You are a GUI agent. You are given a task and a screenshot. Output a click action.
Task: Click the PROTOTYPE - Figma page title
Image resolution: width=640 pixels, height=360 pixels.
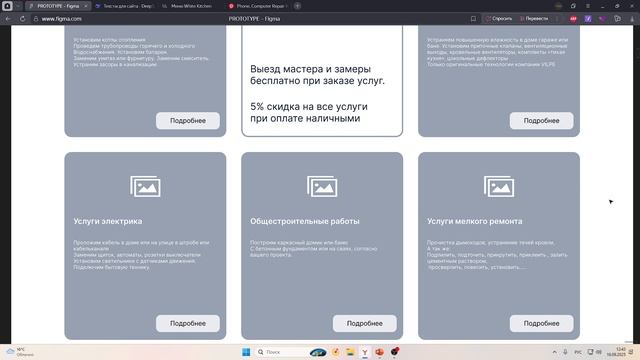(254, 19)
